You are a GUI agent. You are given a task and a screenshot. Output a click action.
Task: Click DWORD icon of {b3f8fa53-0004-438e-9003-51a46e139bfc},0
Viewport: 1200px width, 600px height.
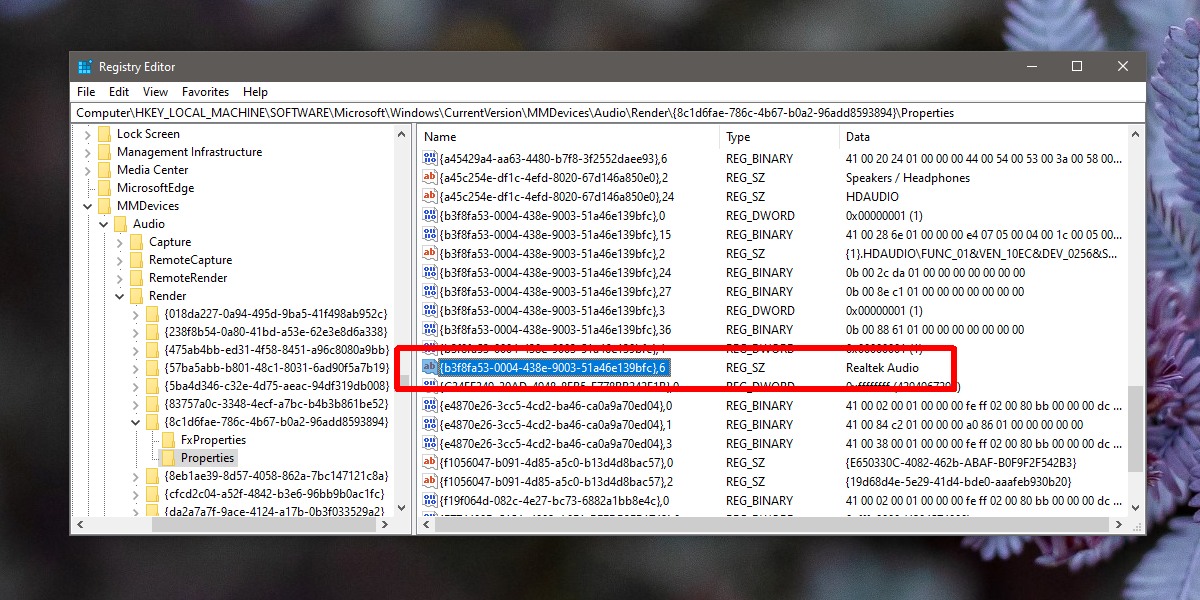(430, 216)
